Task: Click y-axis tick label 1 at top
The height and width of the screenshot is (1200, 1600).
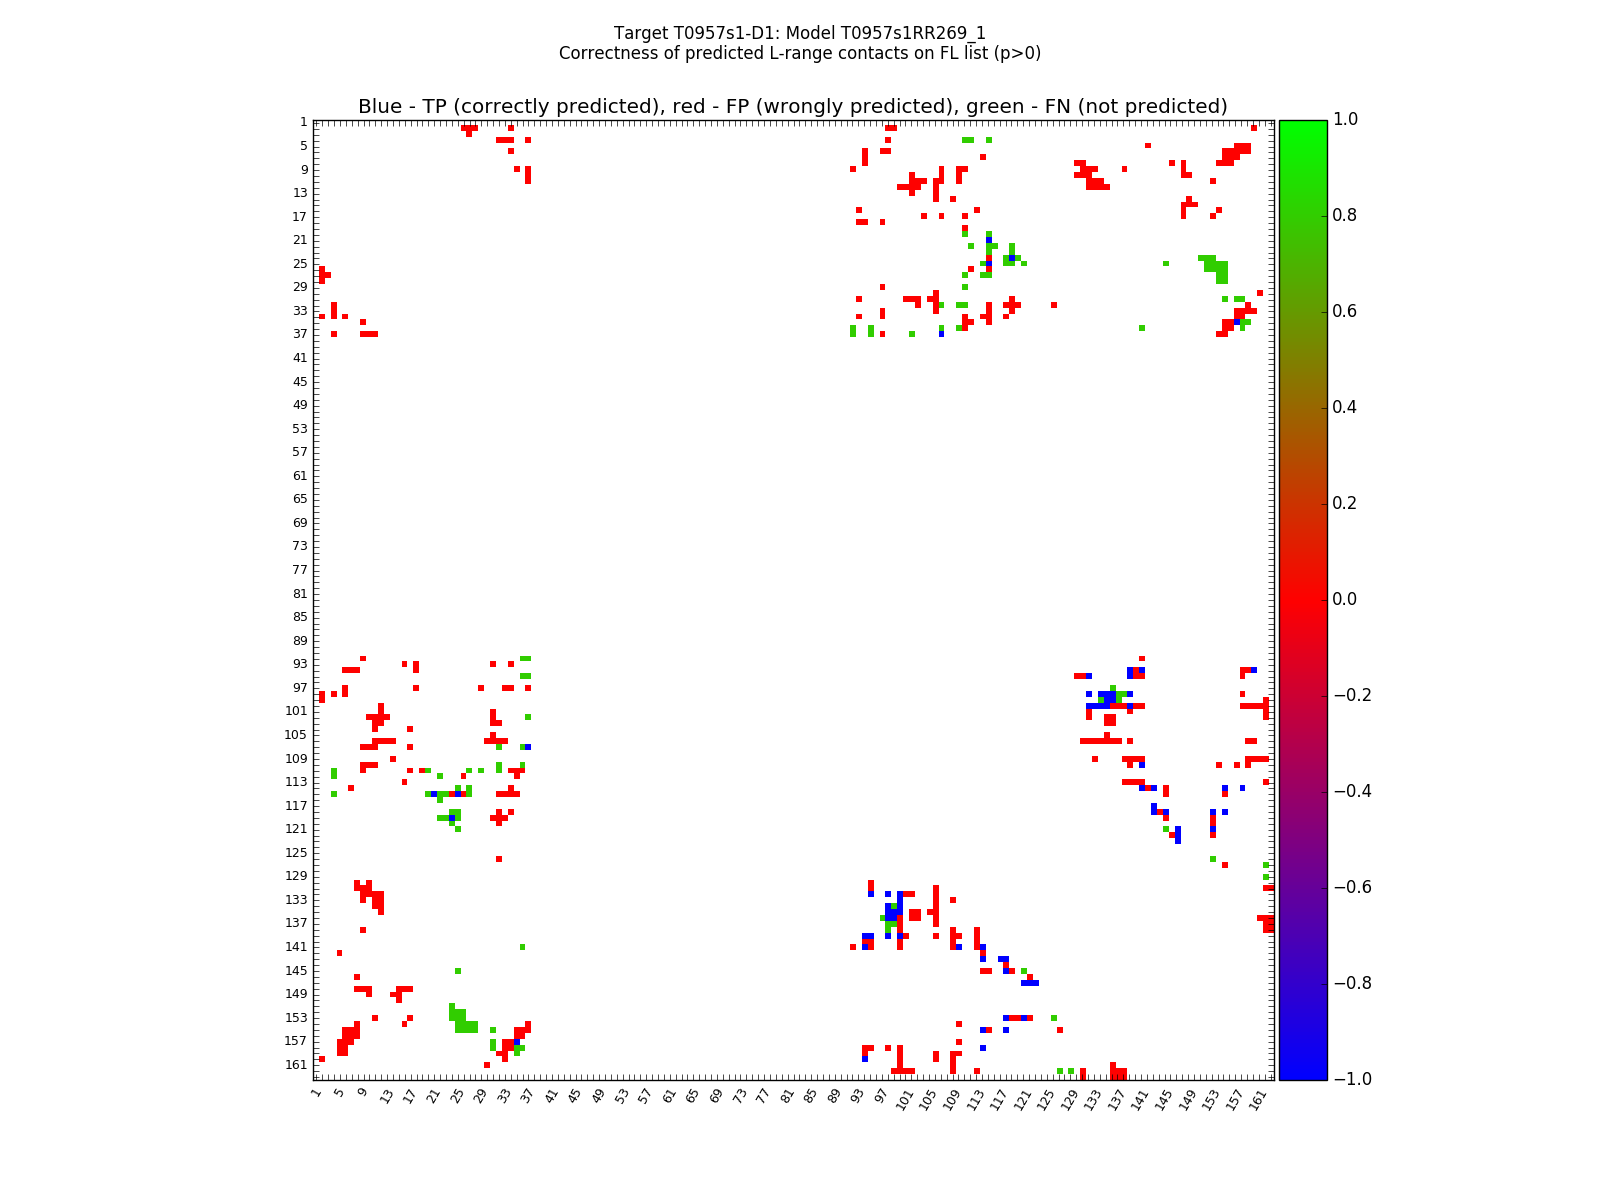Action: point(303,122)
